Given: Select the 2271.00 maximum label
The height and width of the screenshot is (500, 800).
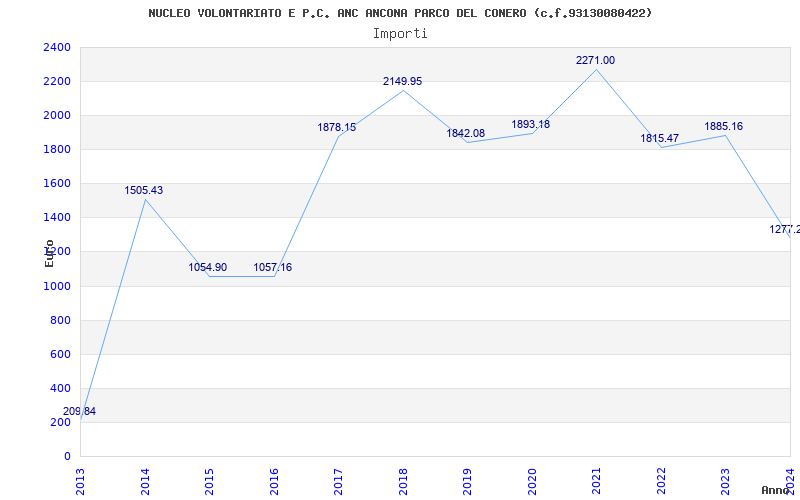Looking at the screenshot, I should pos(595,60).
